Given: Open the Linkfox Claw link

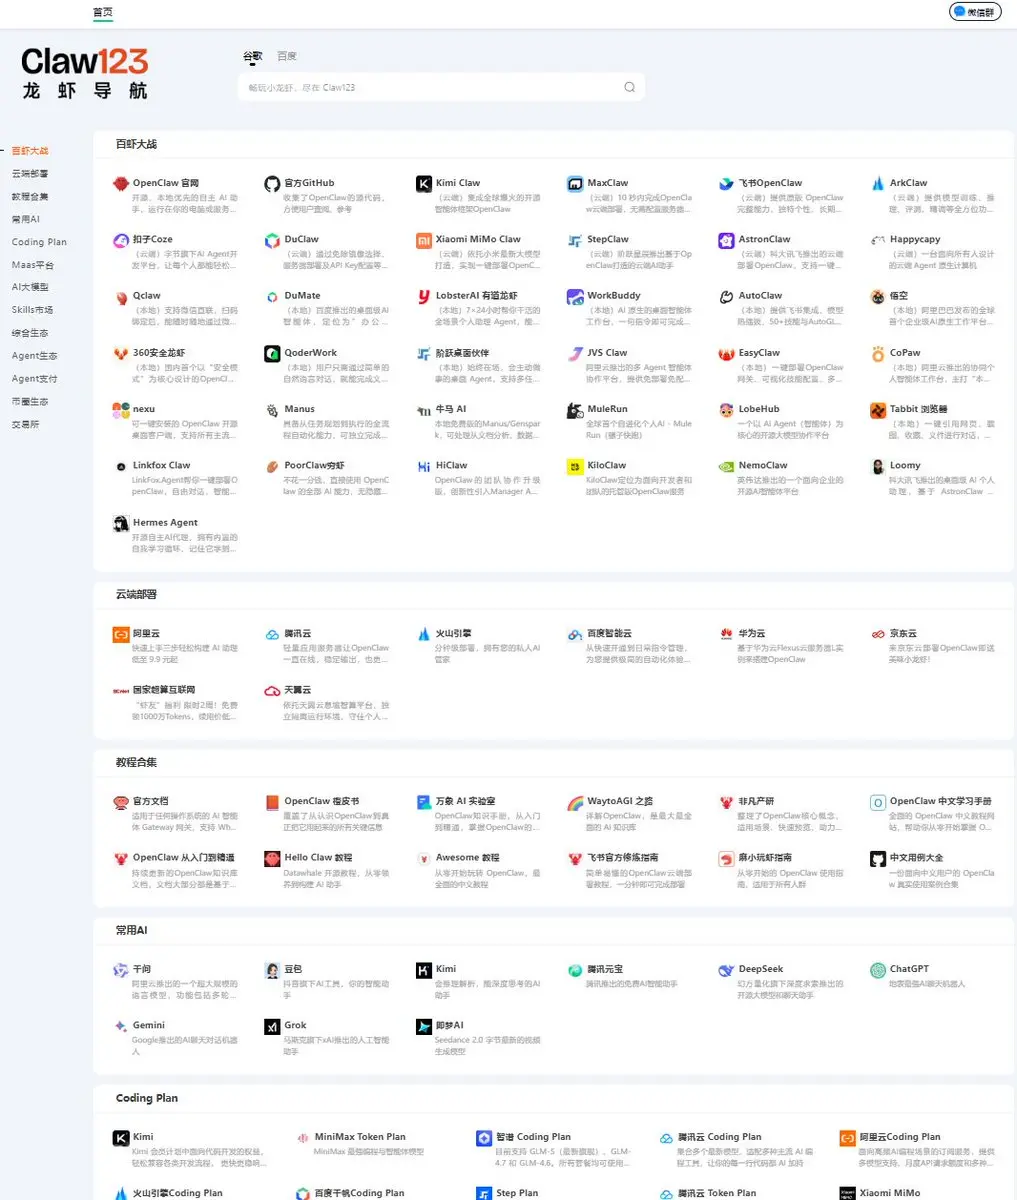Looking at the screenshot, I should pos(161,465).
